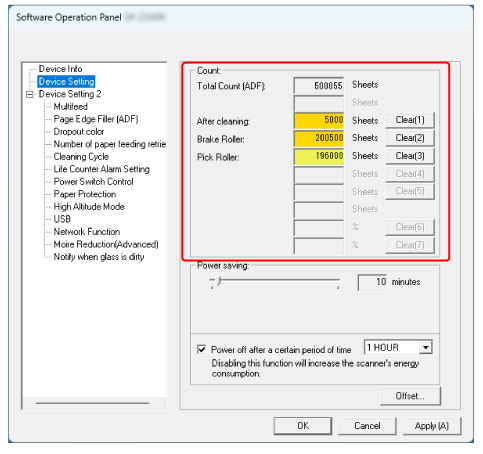Image resolution: width=483 pixels, height=454 pixels.
Task: Toggle Power off after certain period checkbox
Action: [x=201, y=349]
